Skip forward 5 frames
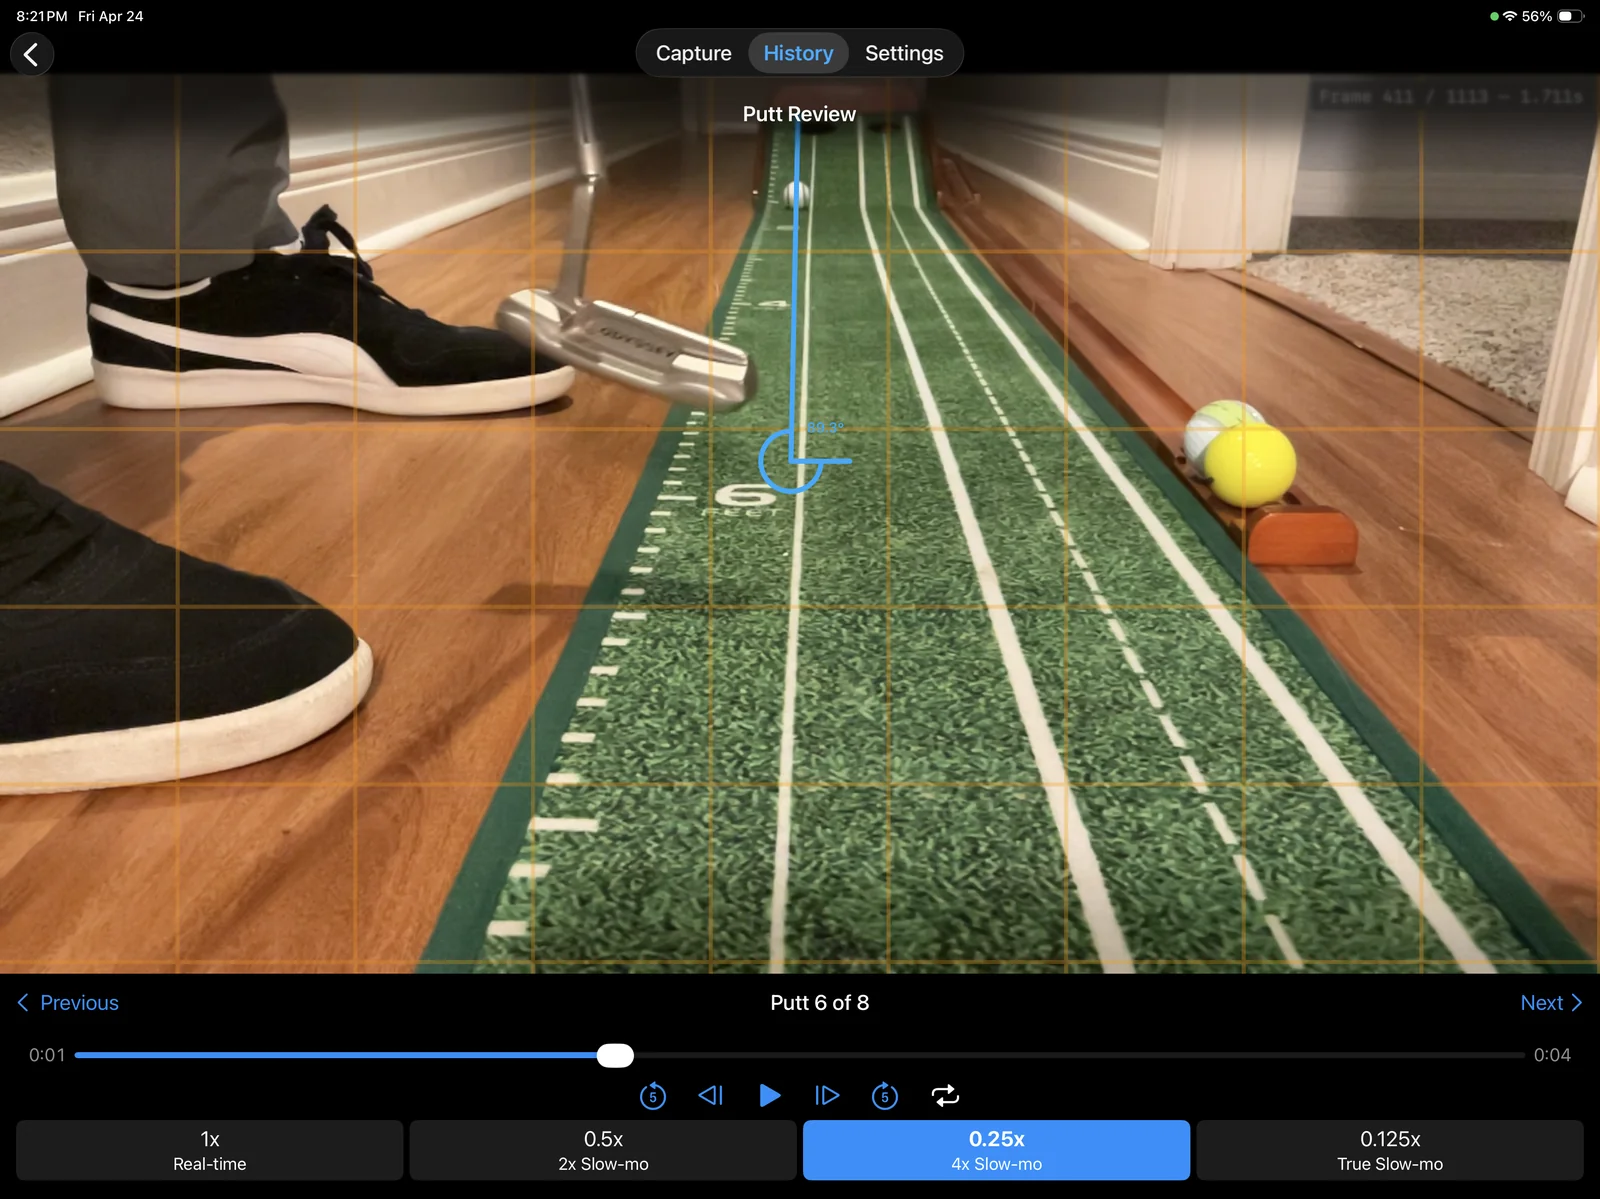Viewport: 1600px width, 1199px height. (x=884, y=1095)
